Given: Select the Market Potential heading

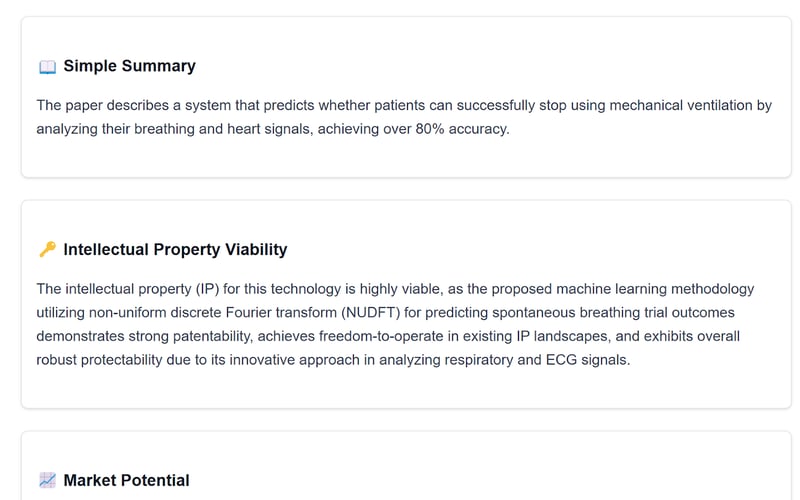Looking at the screenshot, I should point(126,480).
